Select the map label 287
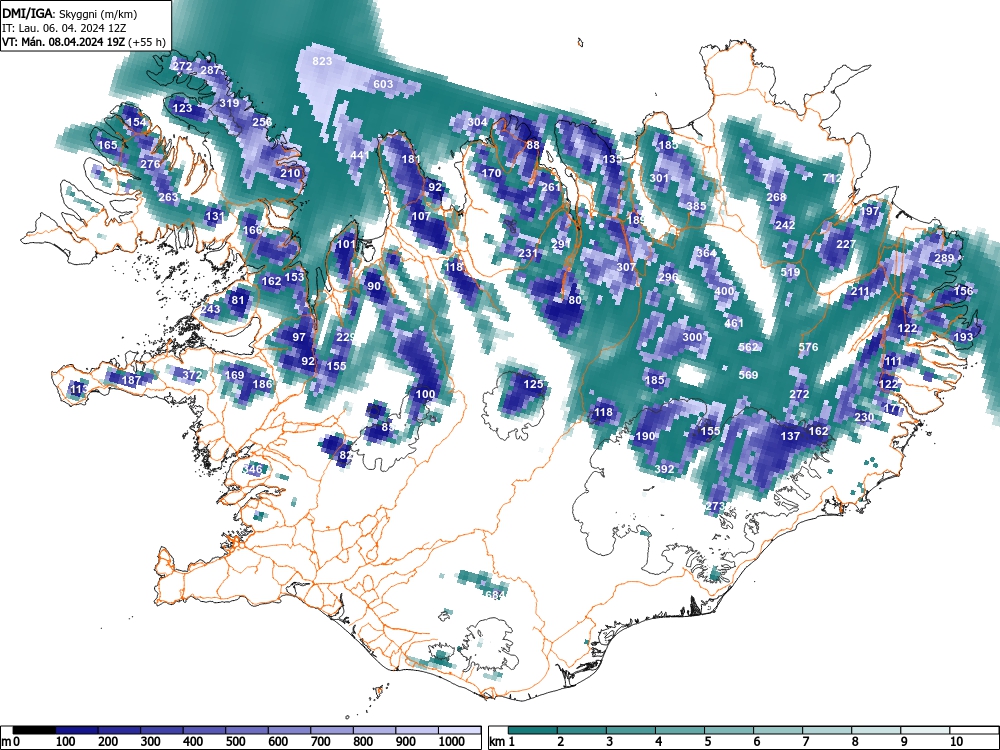 pyautogui.click(x=210, y=70)
